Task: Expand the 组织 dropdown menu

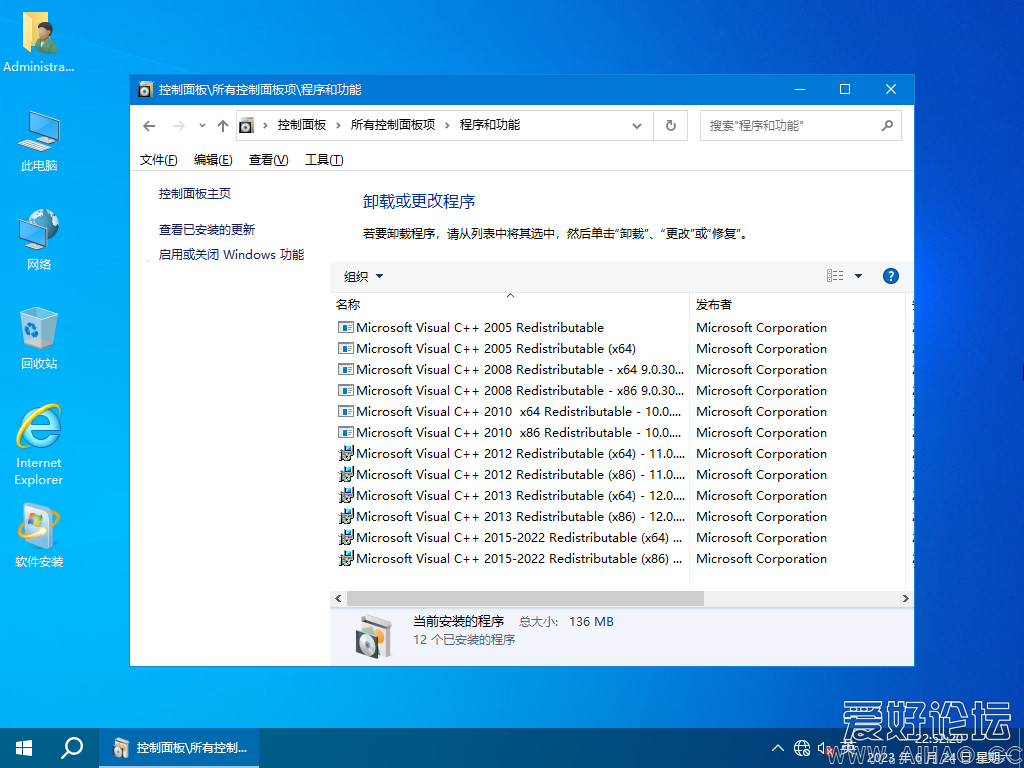Action: (x=363, y=276)
